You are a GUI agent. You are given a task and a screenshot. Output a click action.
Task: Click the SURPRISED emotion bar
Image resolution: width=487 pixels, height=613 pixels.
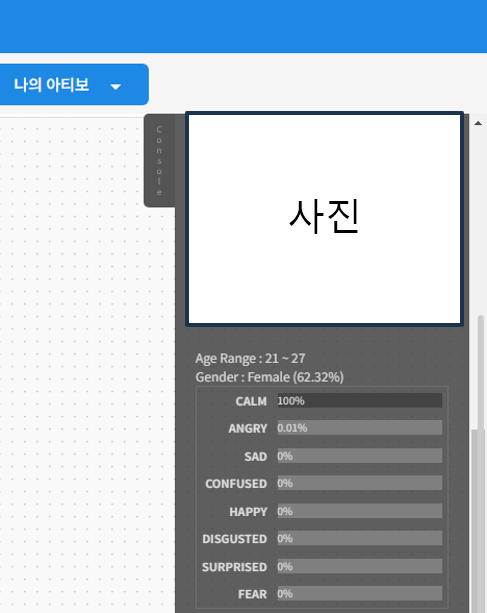(x=360, y=566)
